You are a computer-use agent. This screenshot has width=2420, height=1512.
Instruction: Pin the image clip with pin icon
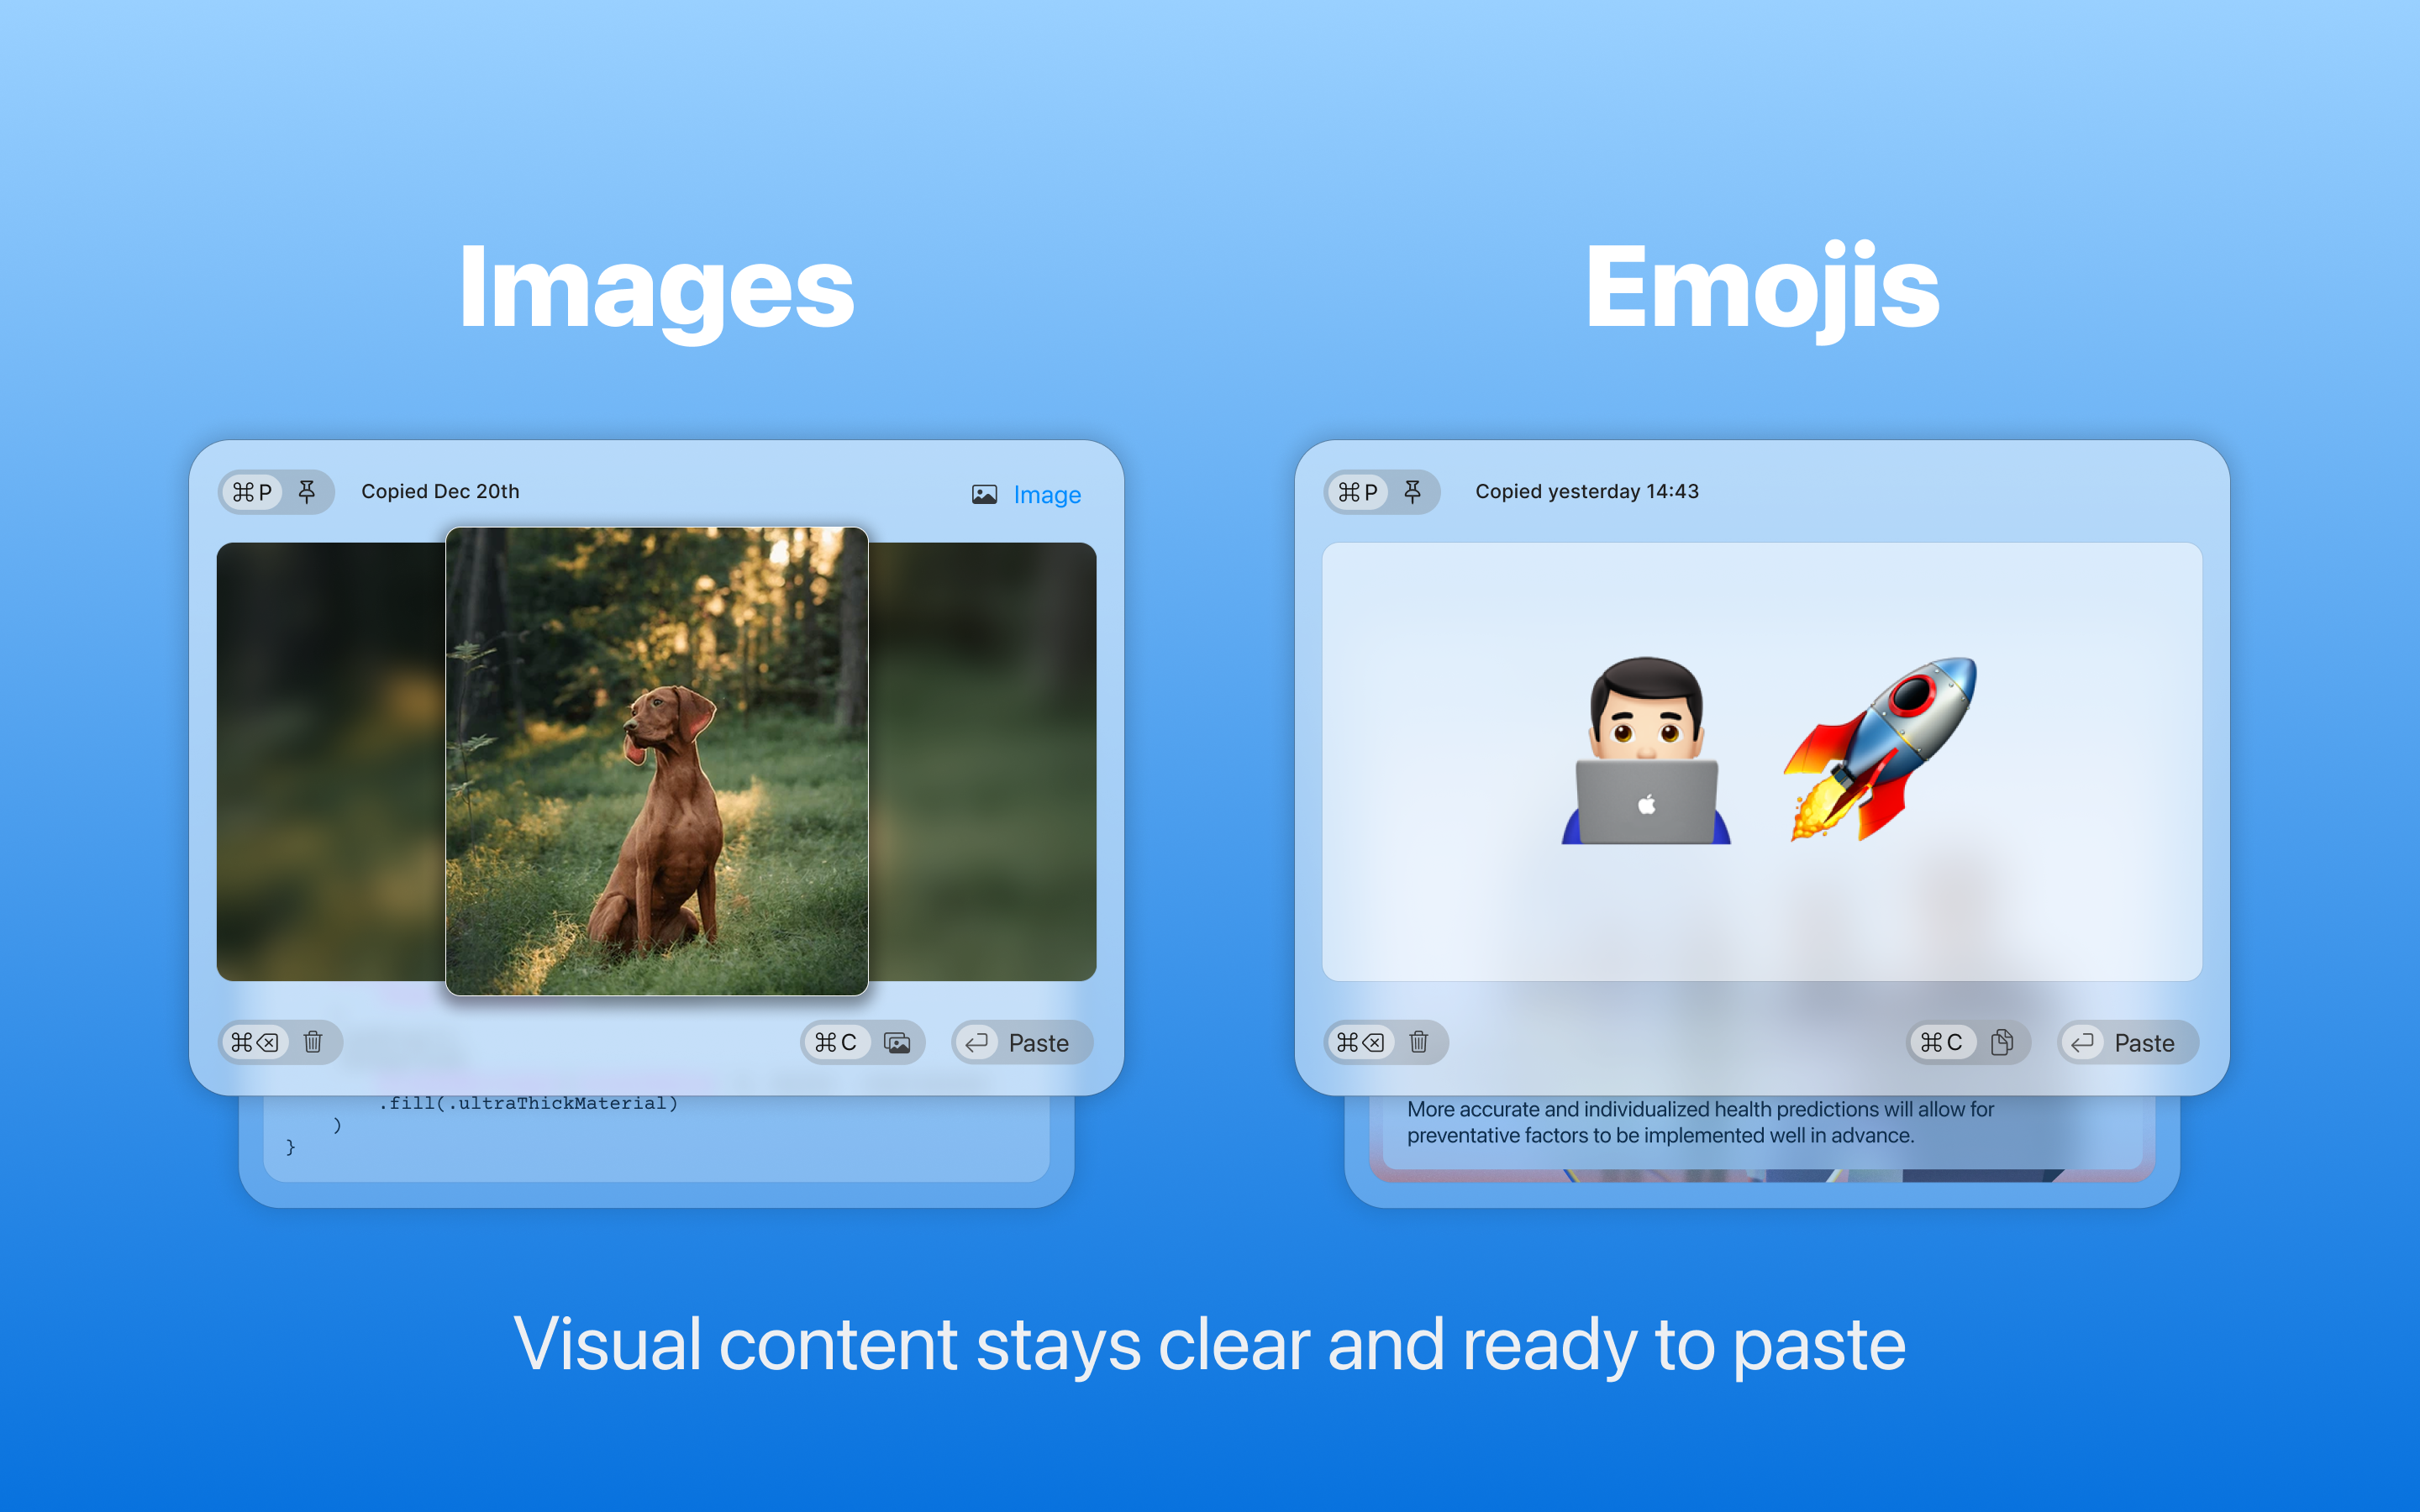coord(307,492)
